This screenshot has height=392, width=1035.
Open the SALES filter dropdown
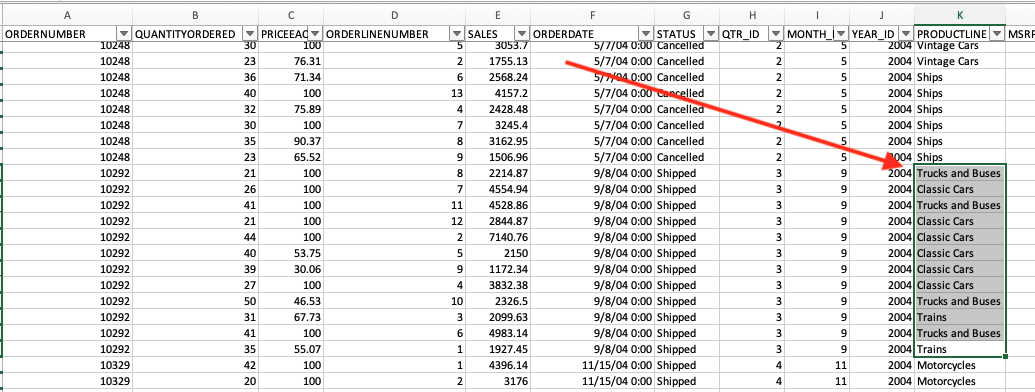tap(521, 34)
